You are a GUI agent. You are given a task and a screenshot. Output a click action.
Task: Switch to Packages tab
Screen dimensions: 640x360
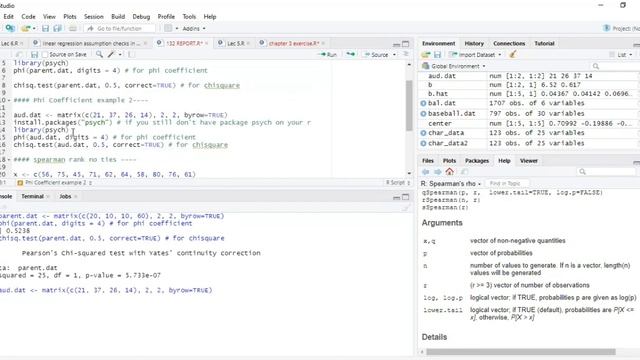coord(477,161)
